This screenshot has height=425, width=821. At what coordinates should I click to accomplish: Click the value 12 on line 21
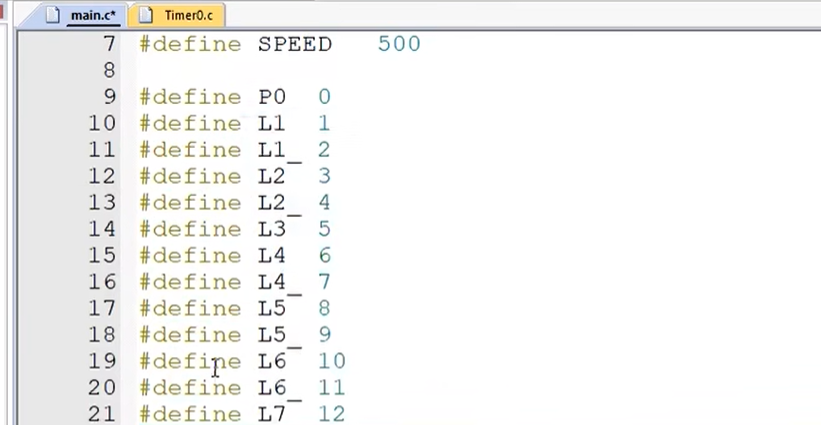coord(331,414)
